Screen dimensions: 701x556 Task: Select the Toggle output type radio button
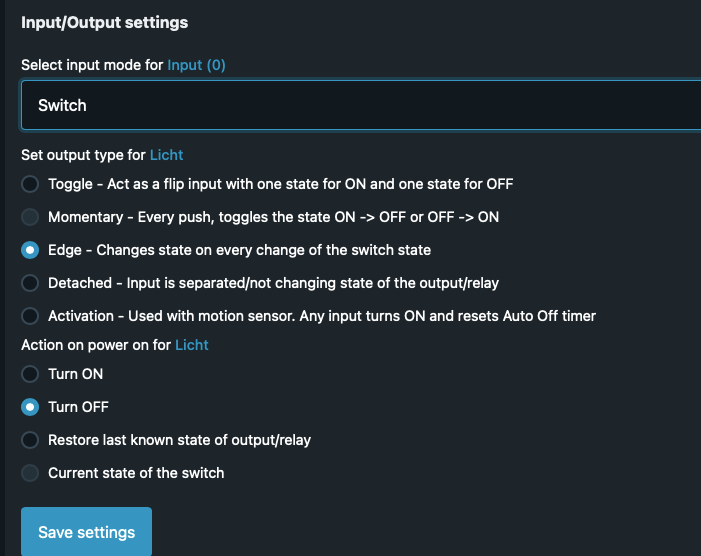(30, 184)
